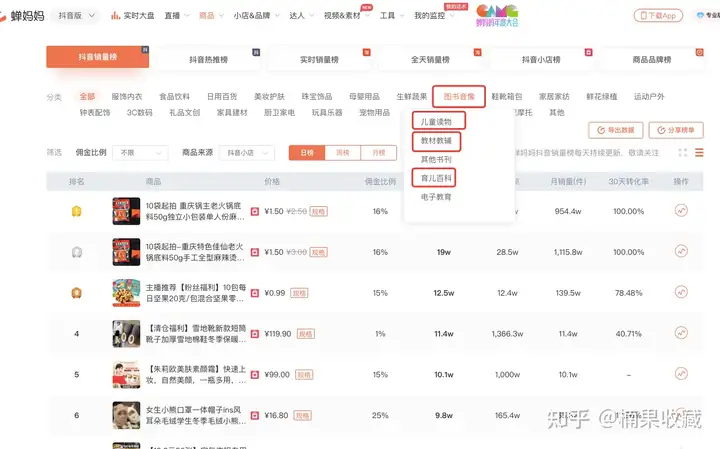Viewport: 720px width, 449px height.
Task: Switch to the 抖音销量榜 tab
Action: [x=97, y=57]
